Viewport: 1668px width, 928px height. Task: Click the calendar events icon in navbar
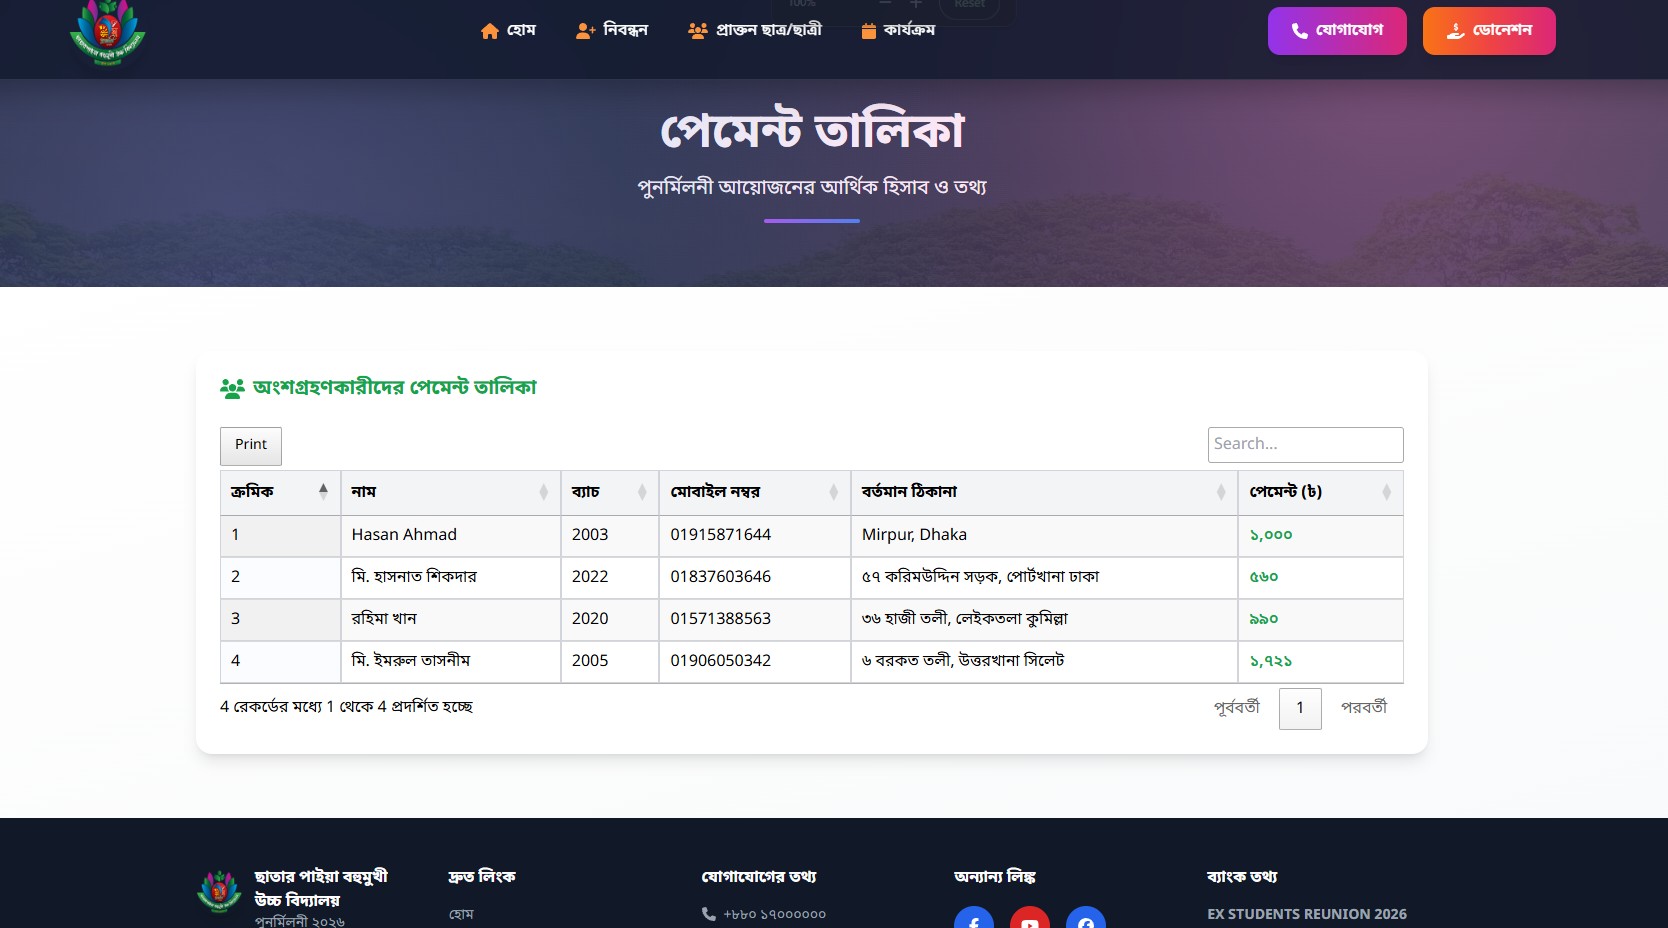coord(868,31)
